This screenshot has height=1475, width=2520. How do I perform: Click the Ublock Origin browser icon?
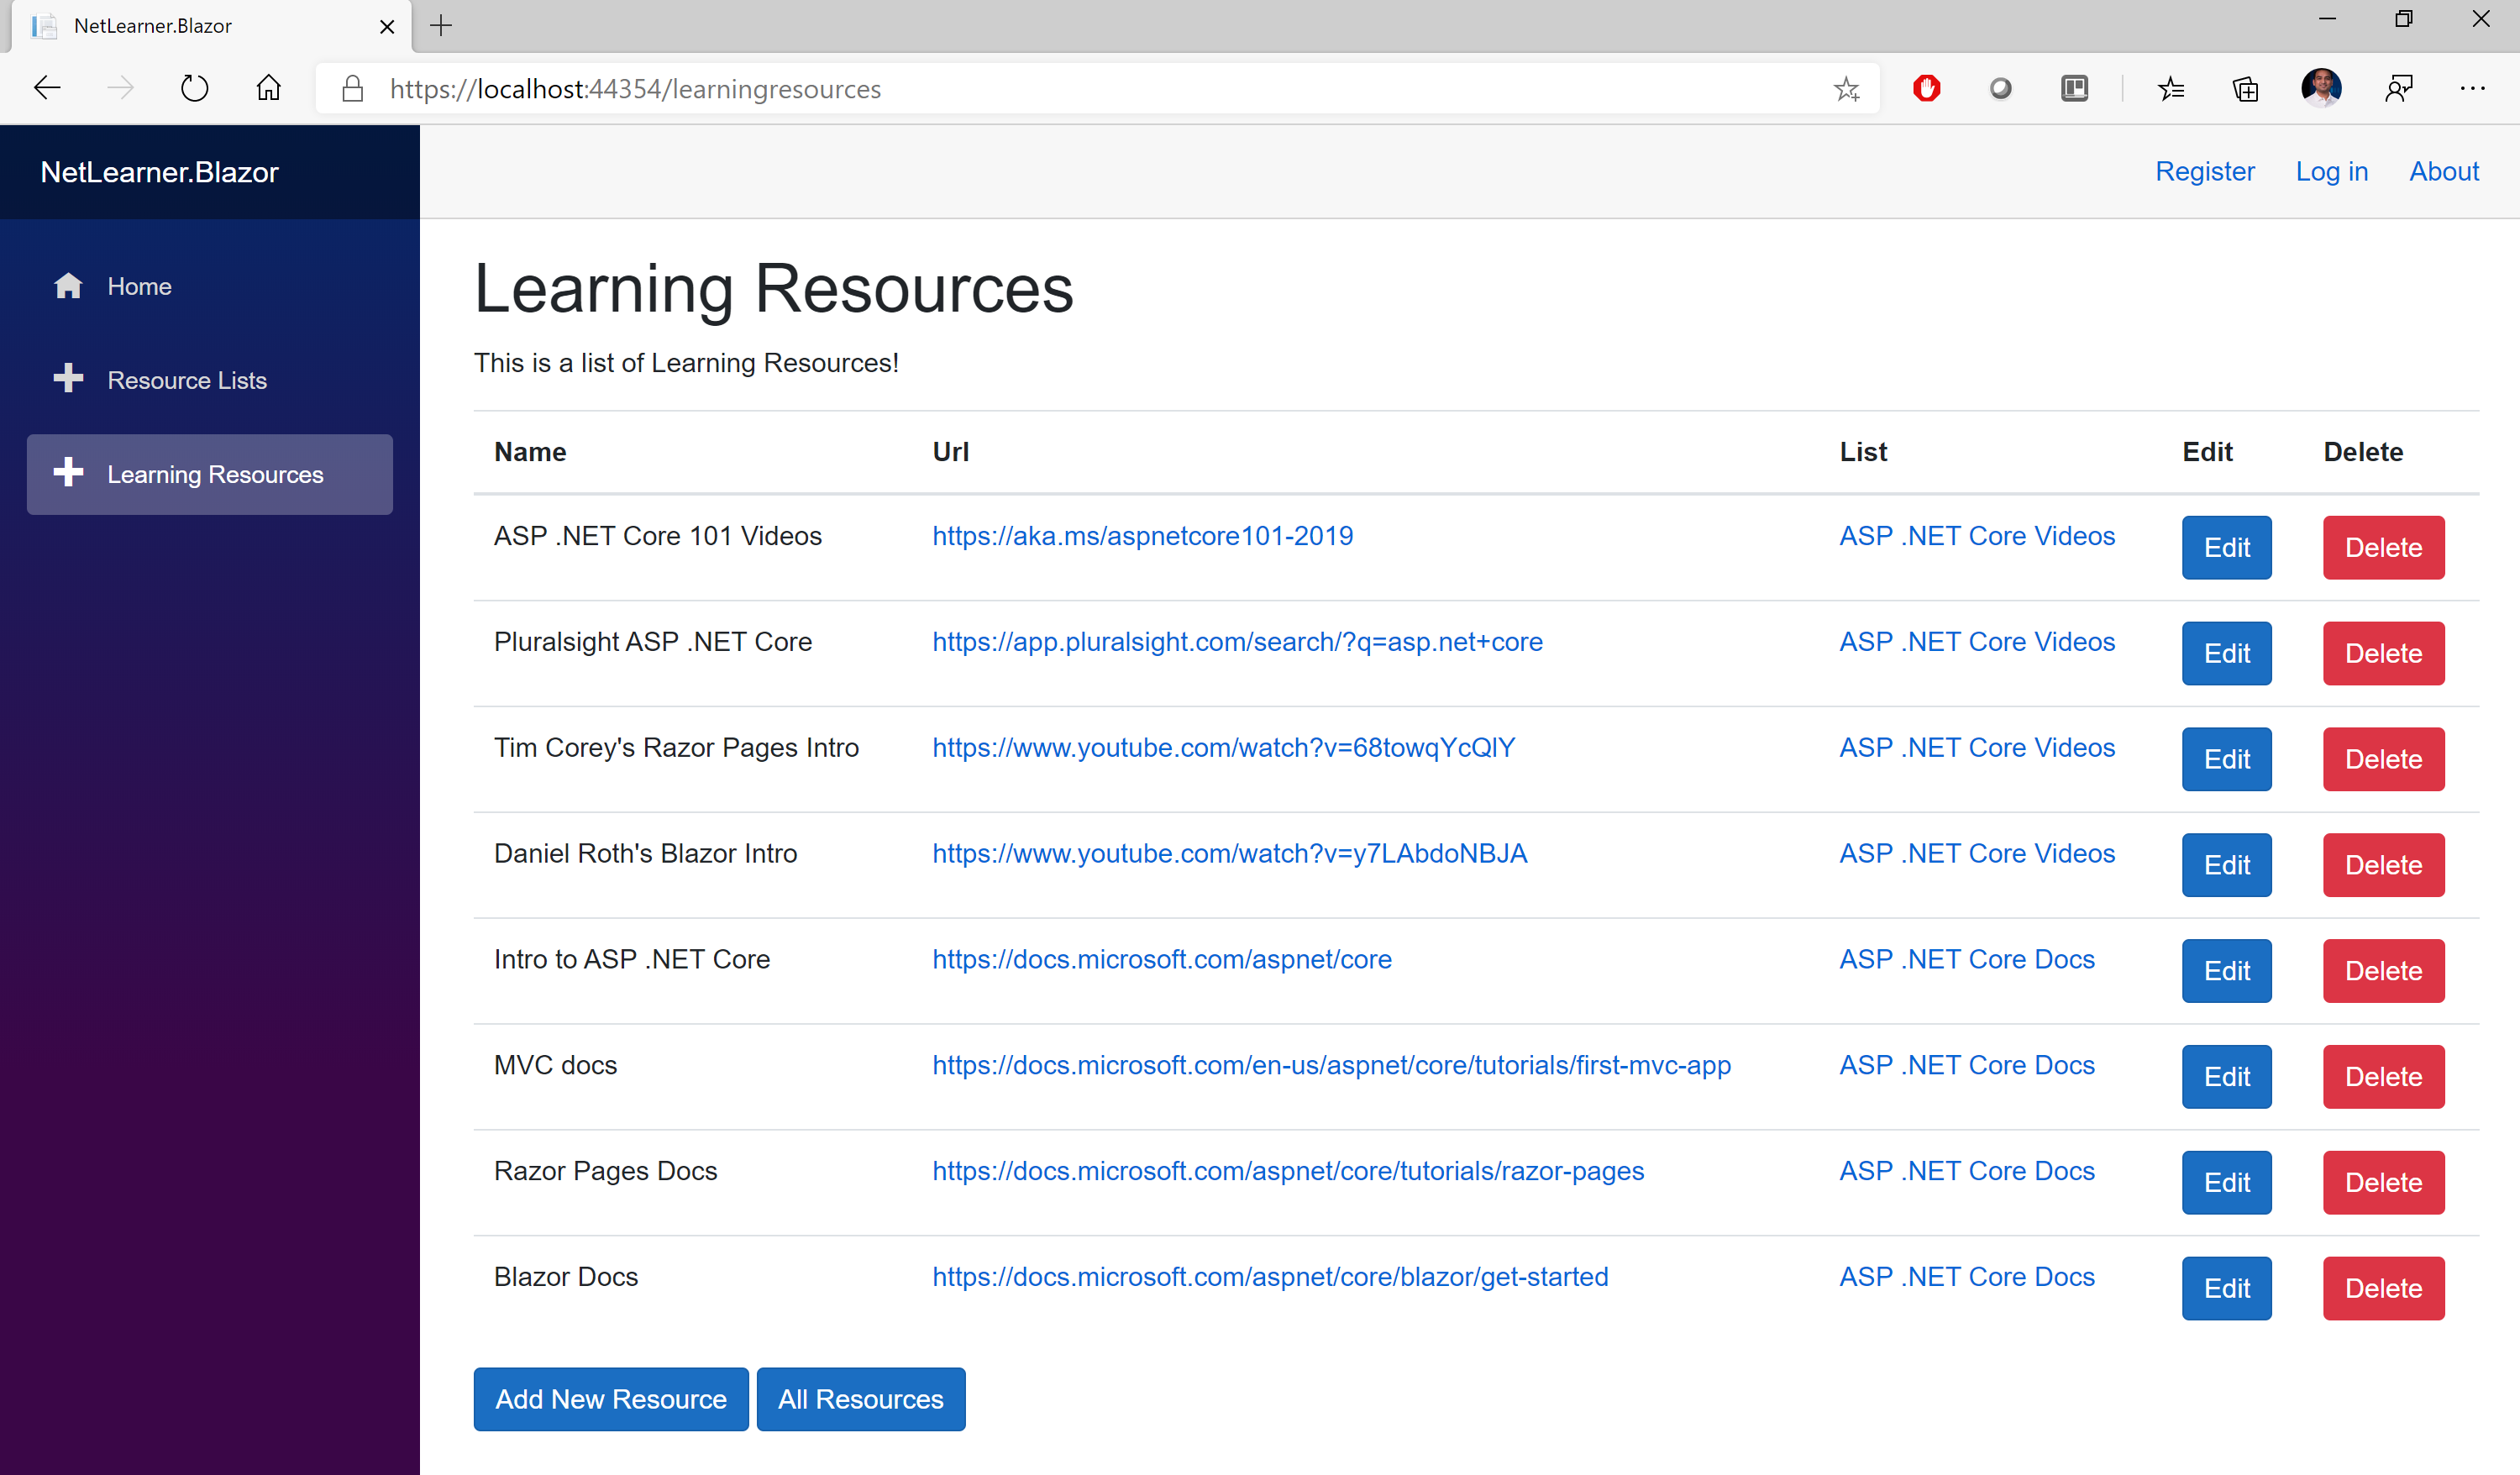point(1926,90)
